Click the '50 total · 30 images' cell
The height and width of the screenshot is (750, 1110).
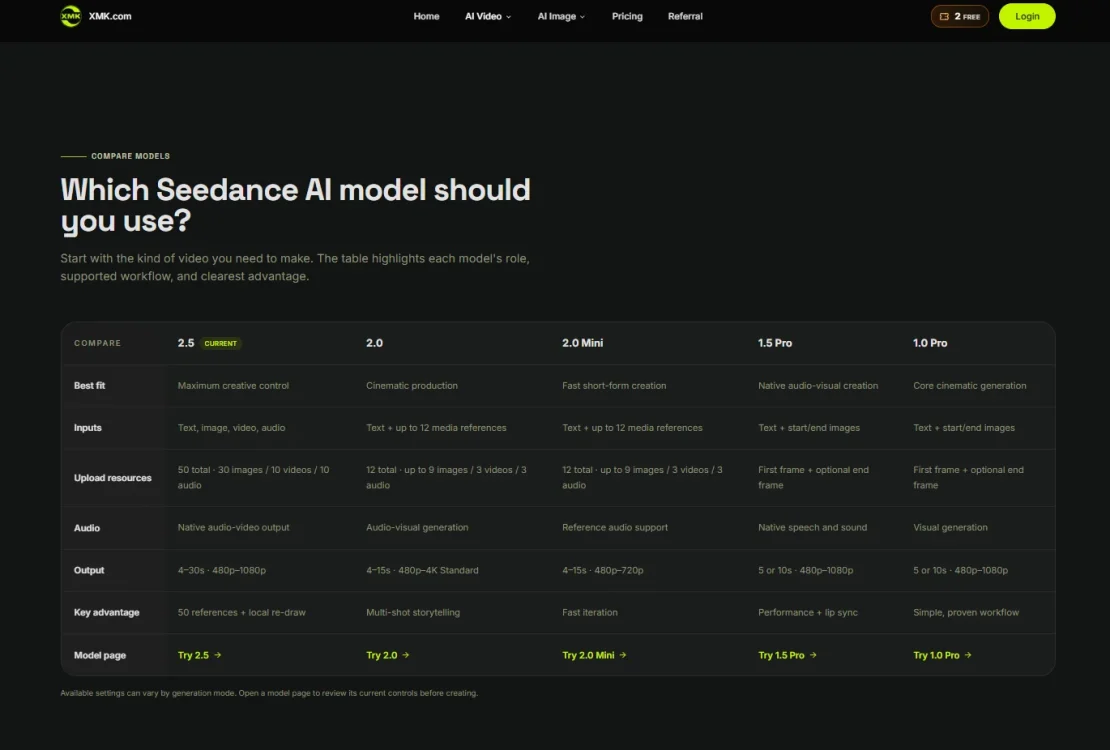coord(253,477)
